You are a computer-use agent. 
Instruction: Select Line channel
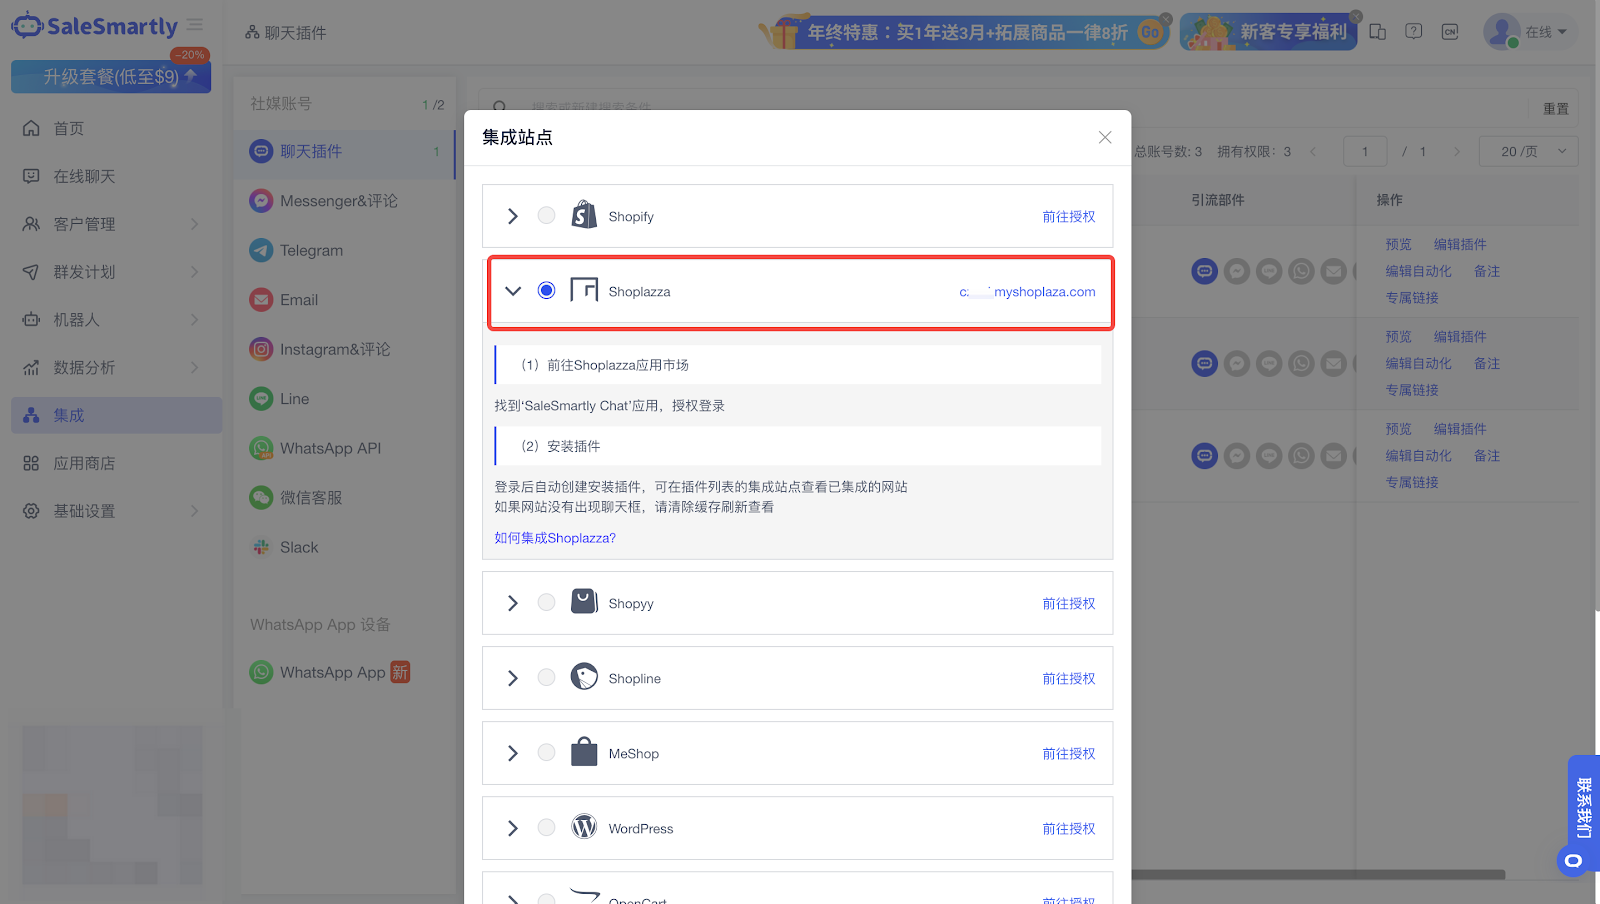pyautogui.click(x=344, y=398)
